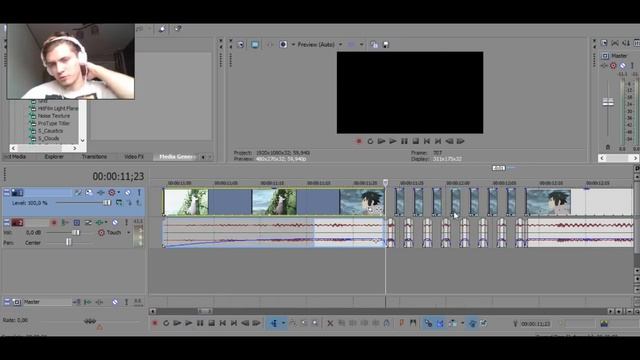Adjust audio track Vol slider
The height and width of the screenshot is (360, 640).
(76, 233)
